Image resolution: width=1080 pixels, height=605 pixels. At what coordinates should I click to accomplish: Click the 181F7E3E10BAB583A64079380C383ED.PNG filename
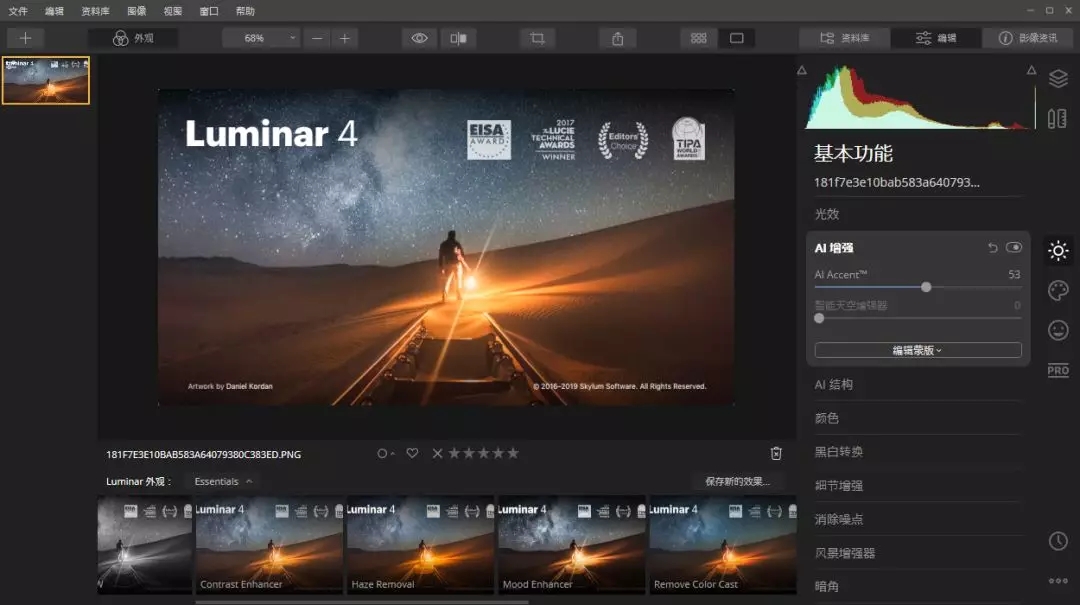point(203,455)
